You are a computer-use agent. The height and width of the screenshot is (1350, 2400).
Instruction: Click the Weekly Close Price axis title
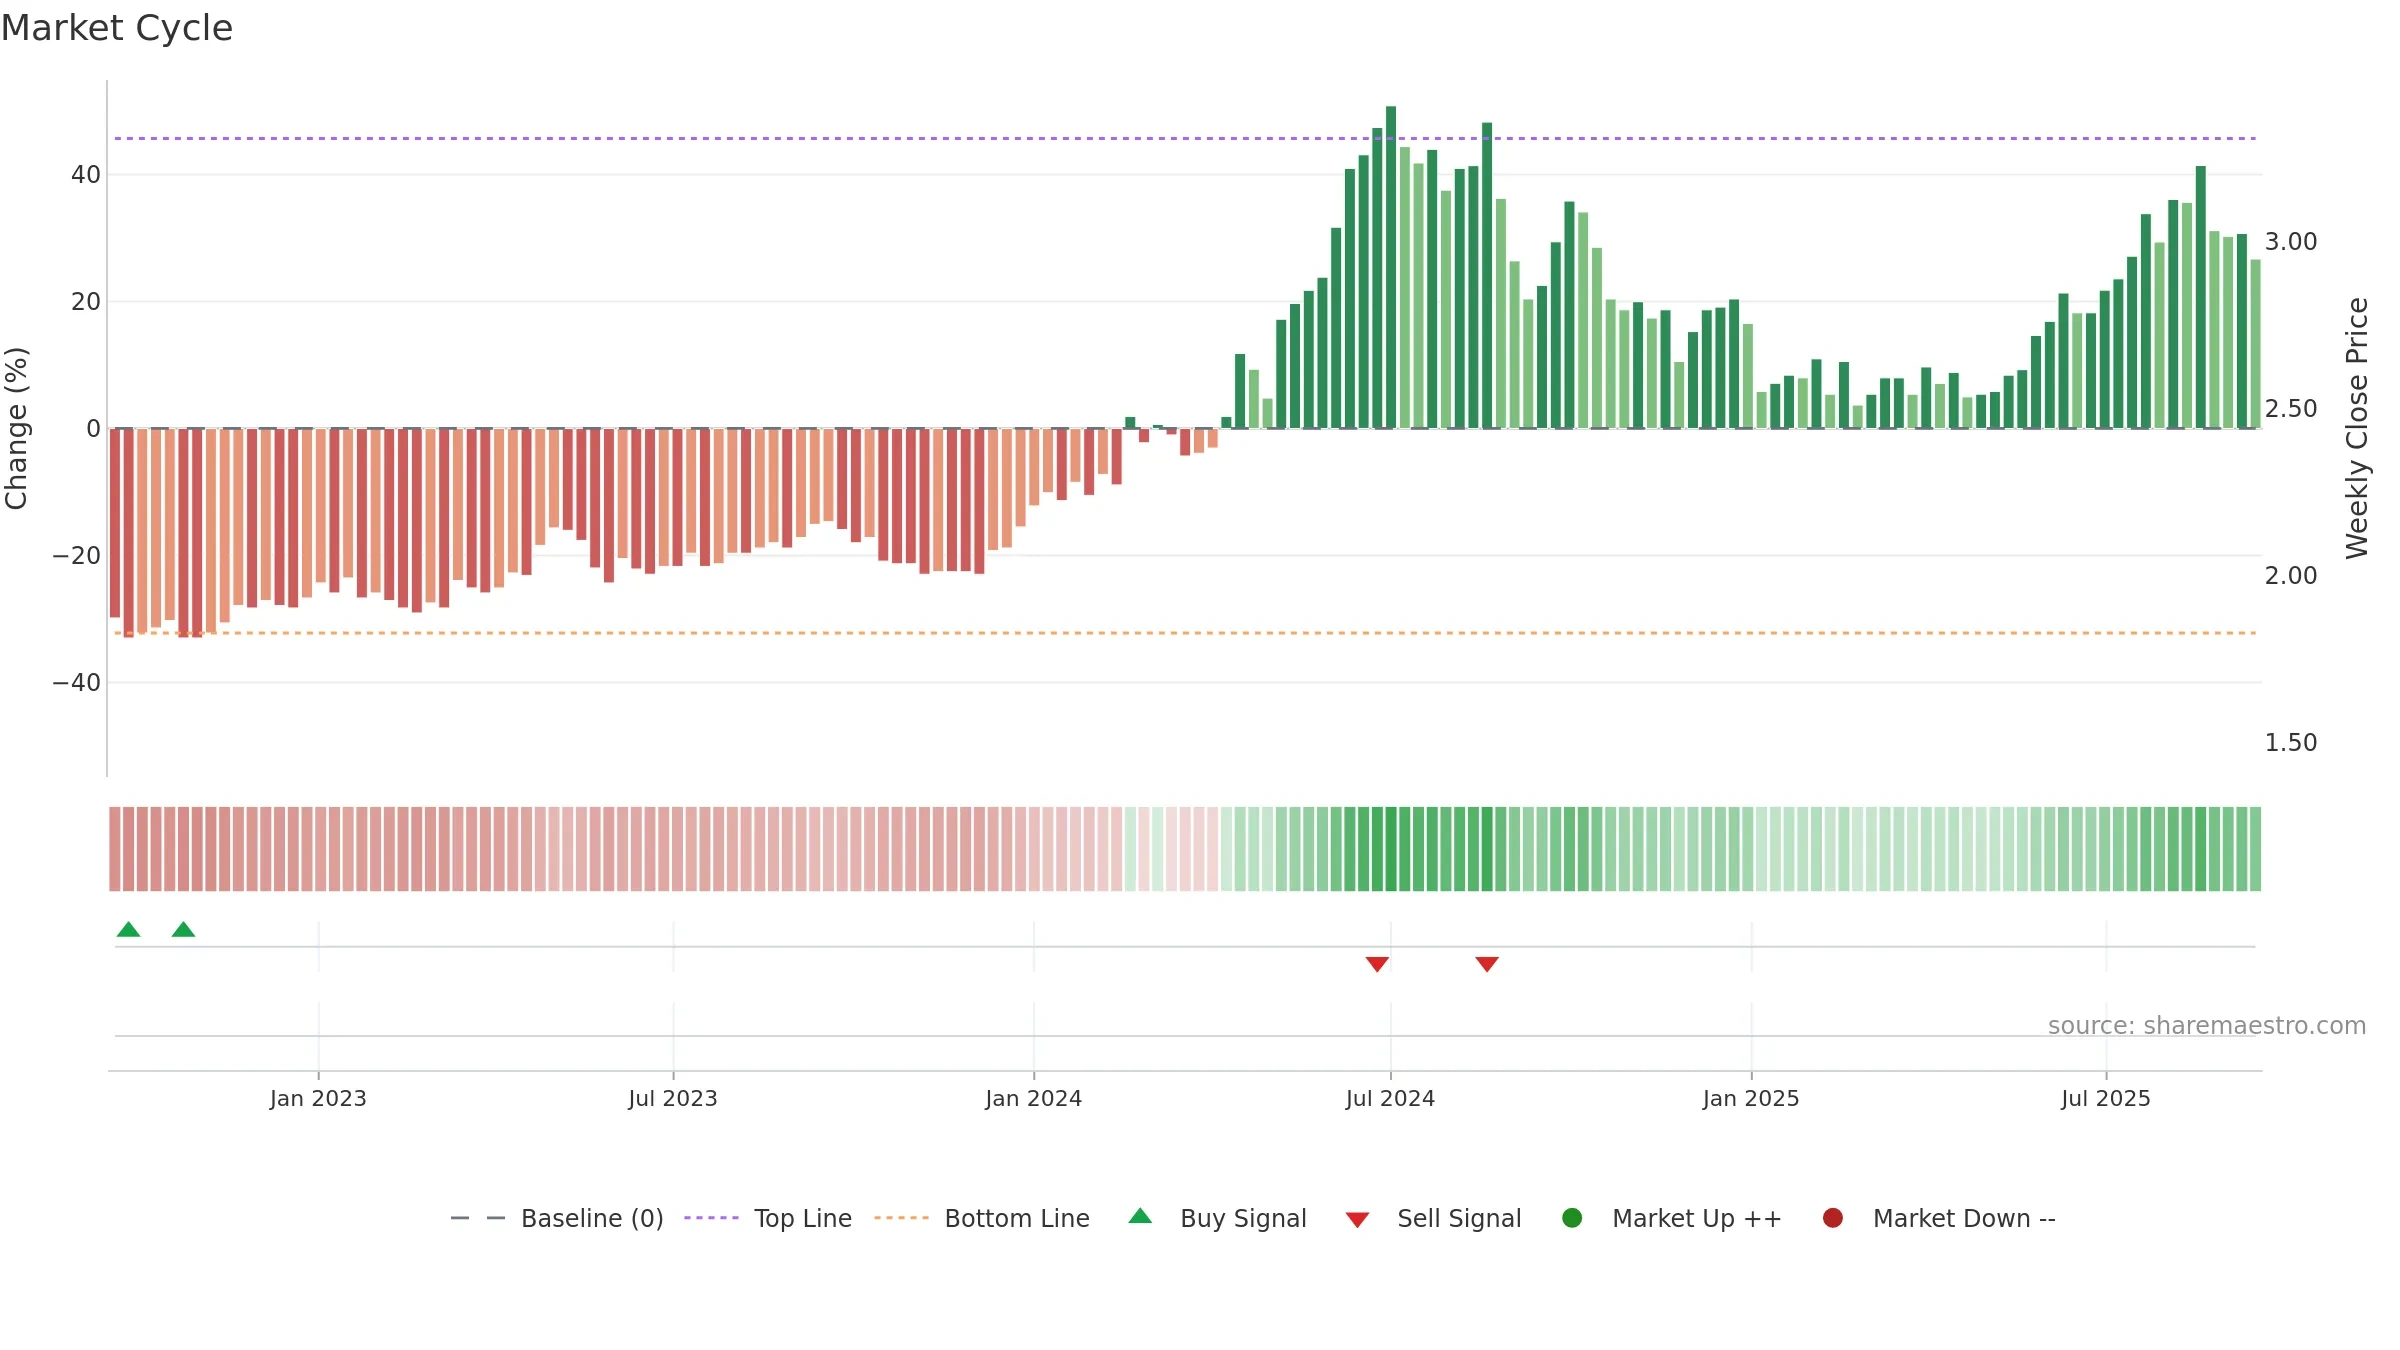2358,428
